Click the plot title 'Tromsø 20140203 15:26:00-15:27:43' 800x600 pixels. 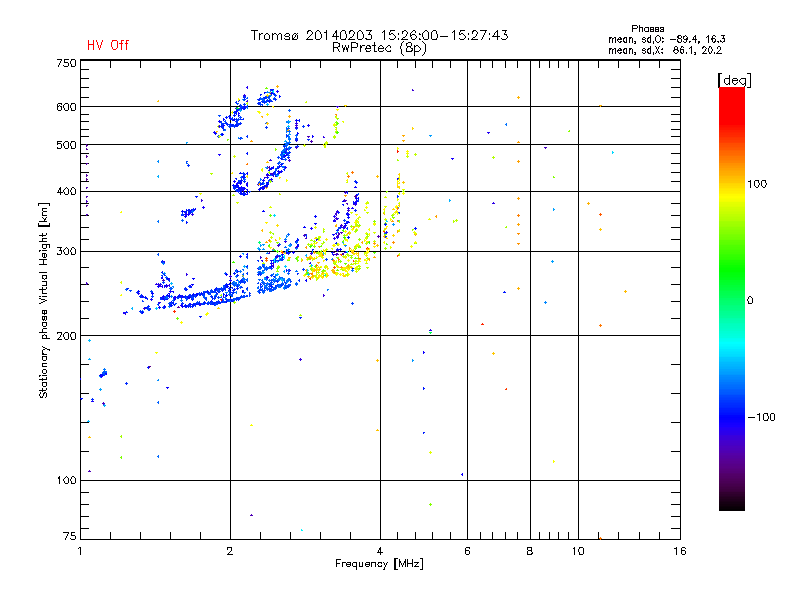click(379, 35)
